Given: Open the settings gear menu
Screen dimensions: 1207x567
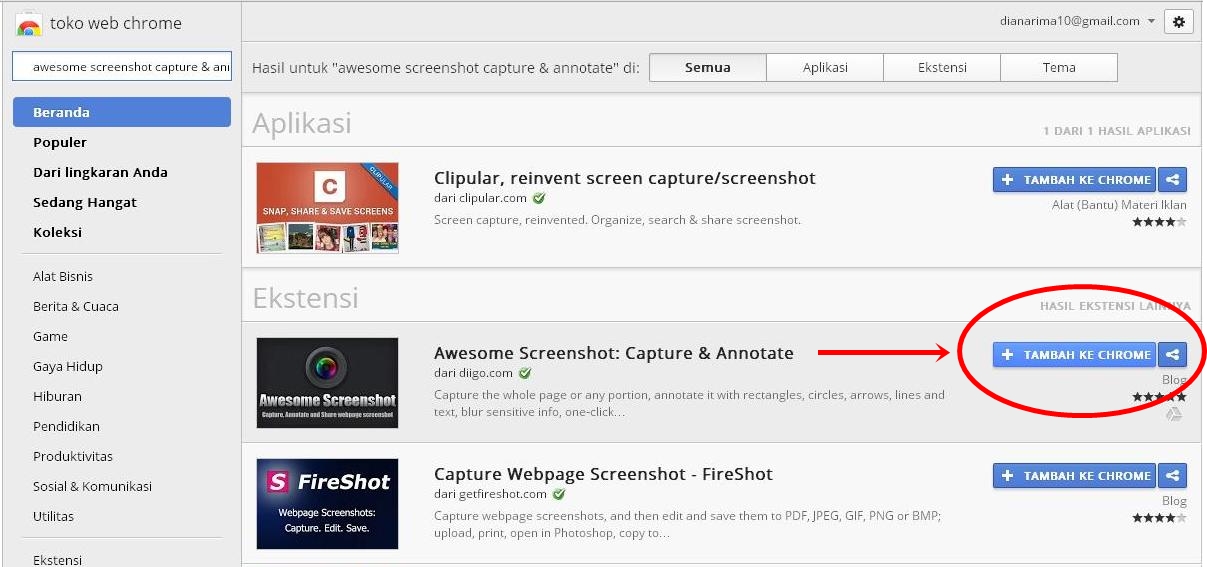Looking at the screenshot, I should [1179, 22].
